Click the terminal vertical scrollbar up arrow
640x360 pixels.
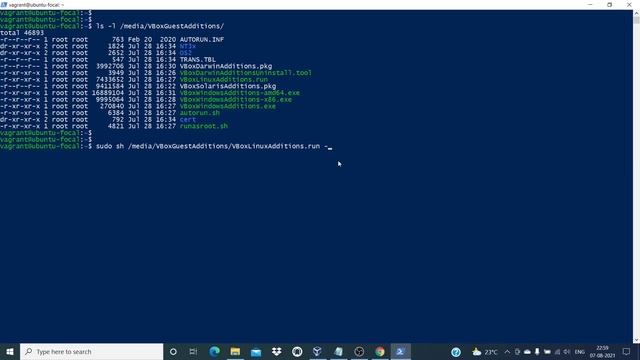pyautogui.click(x=636, y=13)
